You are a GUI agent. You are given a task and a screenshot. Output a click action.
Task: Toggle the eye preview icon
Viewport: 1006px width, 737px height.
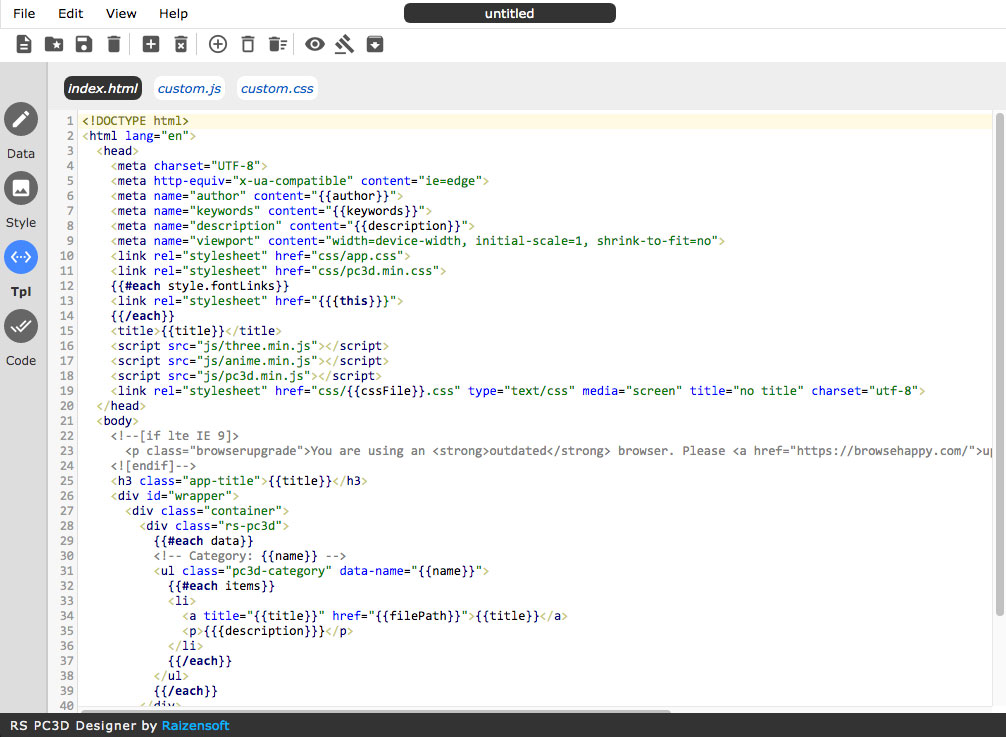pos(315,44)
